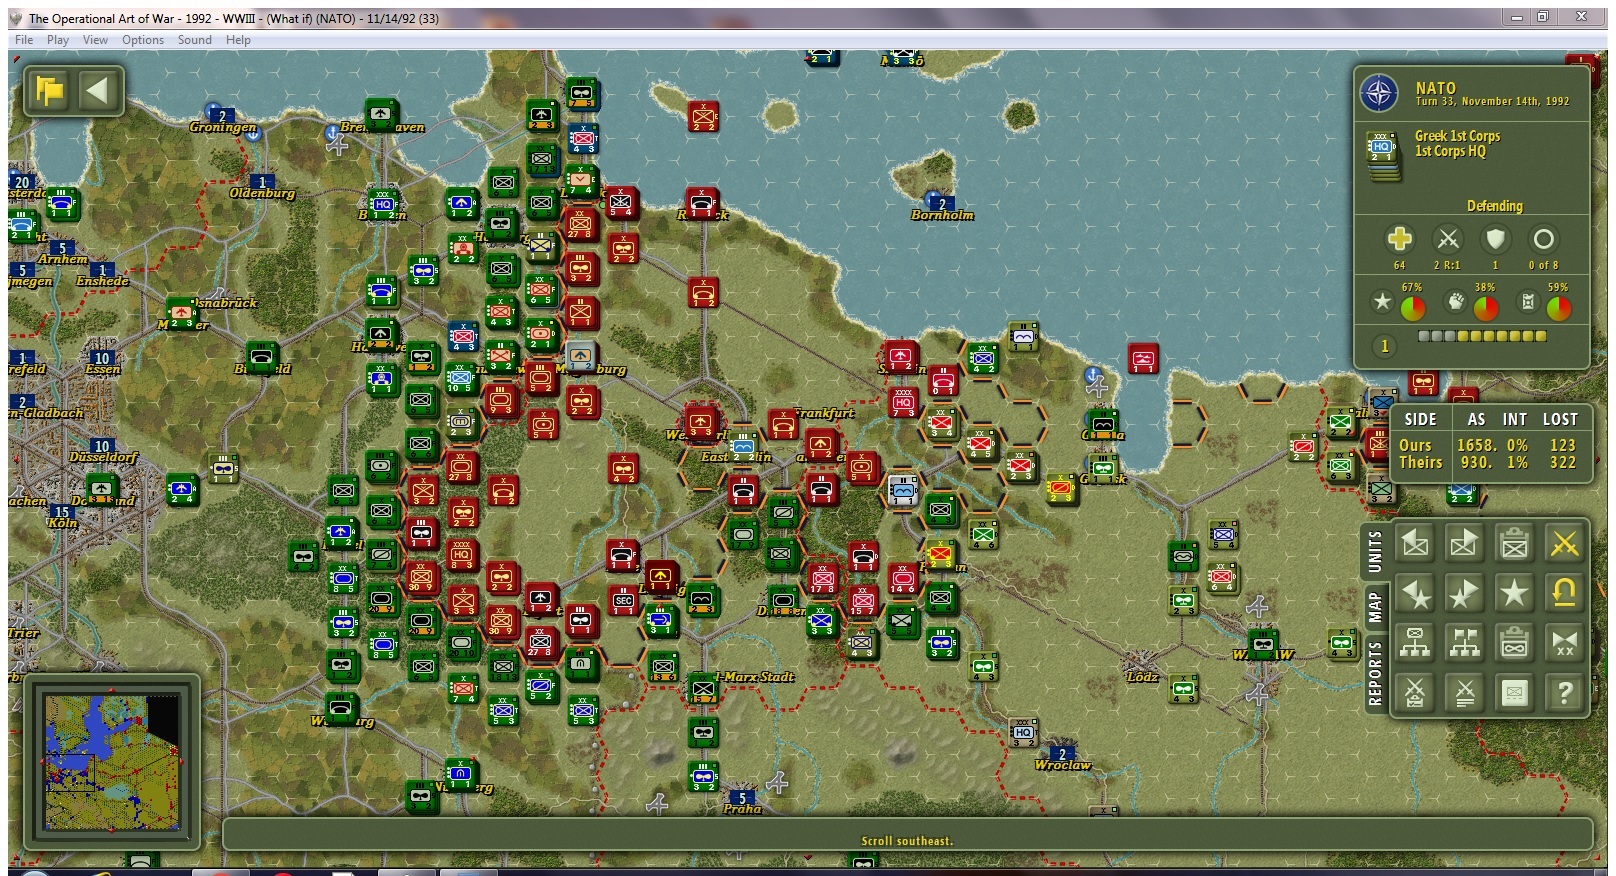Click the plain star formation icon
Viewport: 1616px width, 876px height.
pyautogui.click(x=1514, y=593)
